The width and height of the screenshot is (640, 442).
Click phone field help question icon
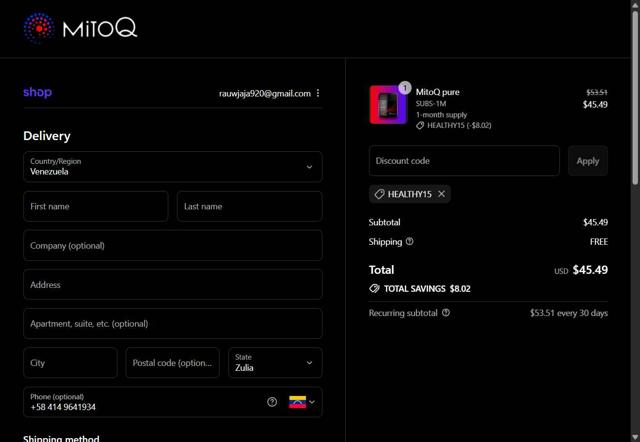click(272, 402)
